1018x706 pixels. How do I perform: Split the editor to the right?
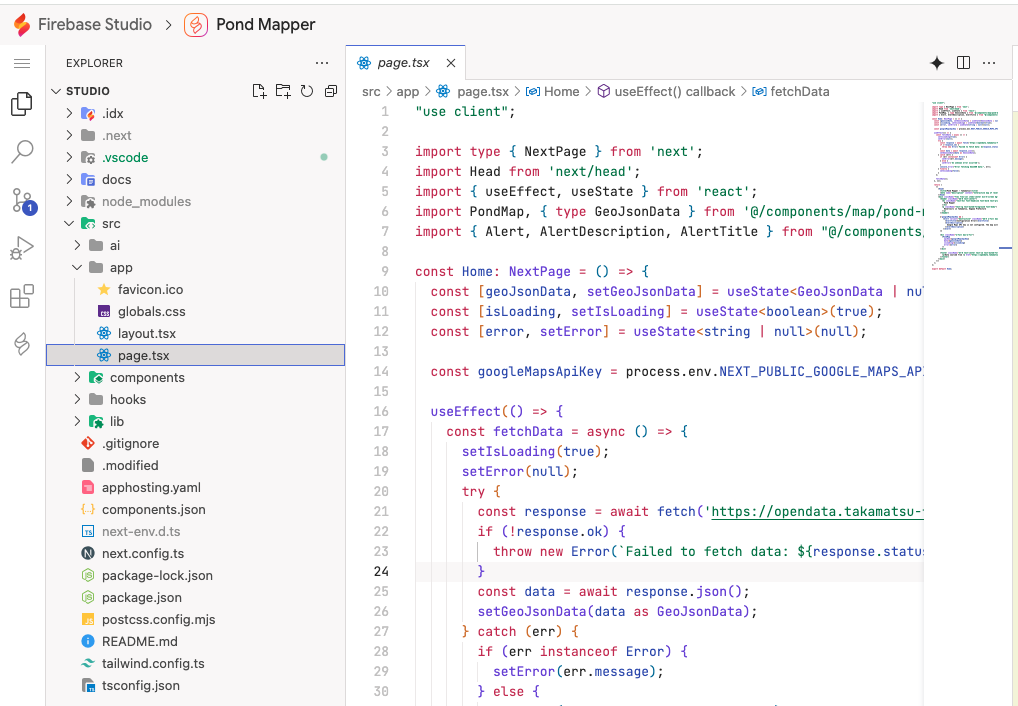[963, 63]
